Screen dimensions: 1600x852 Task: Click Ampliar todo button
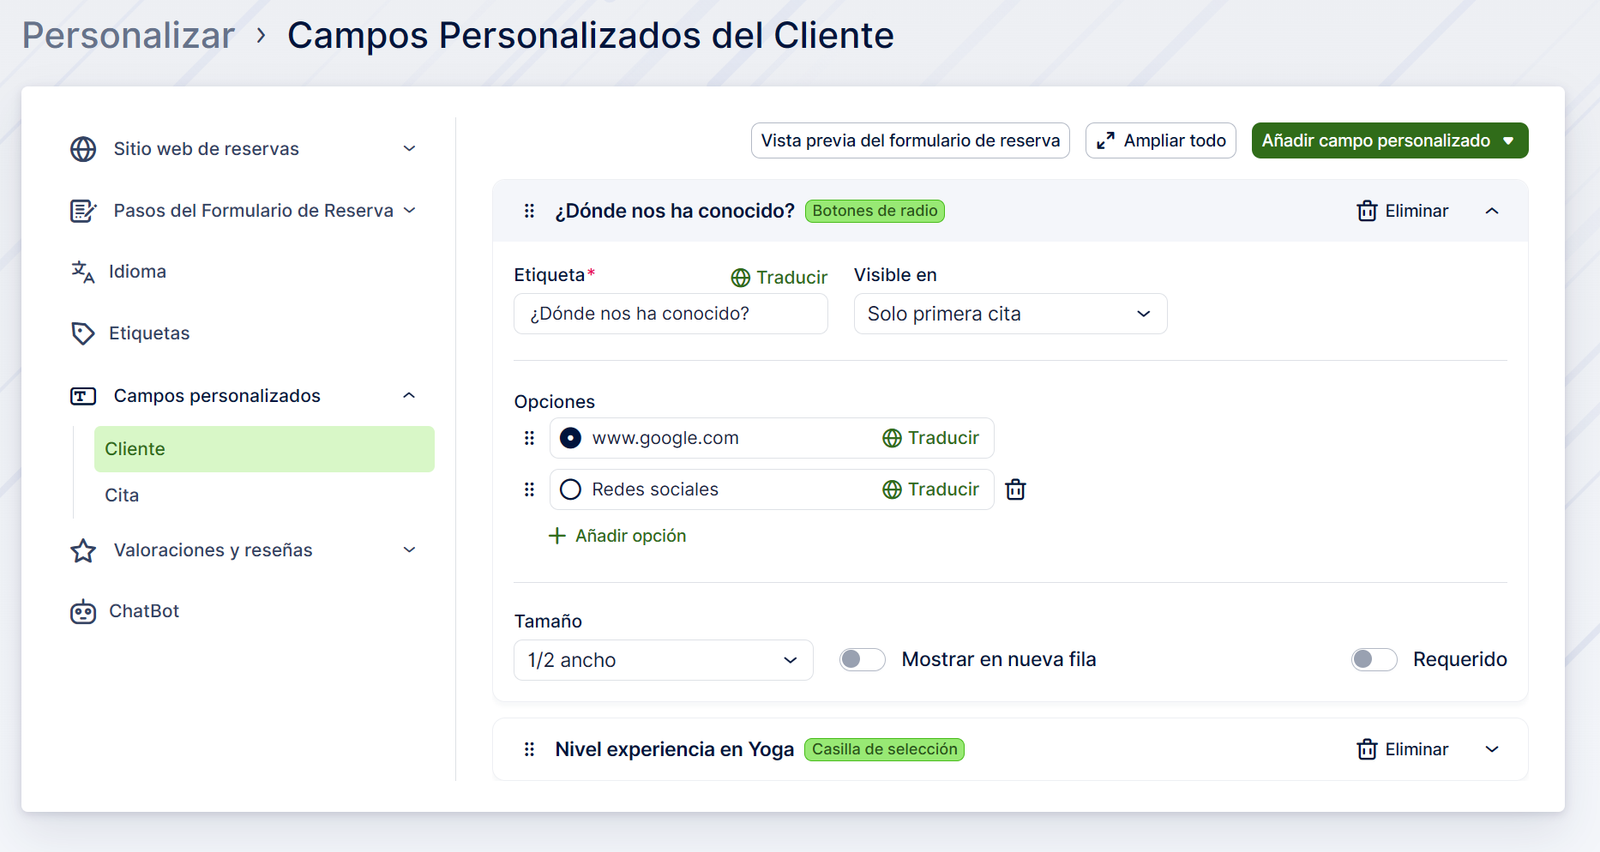[1160, 141]
